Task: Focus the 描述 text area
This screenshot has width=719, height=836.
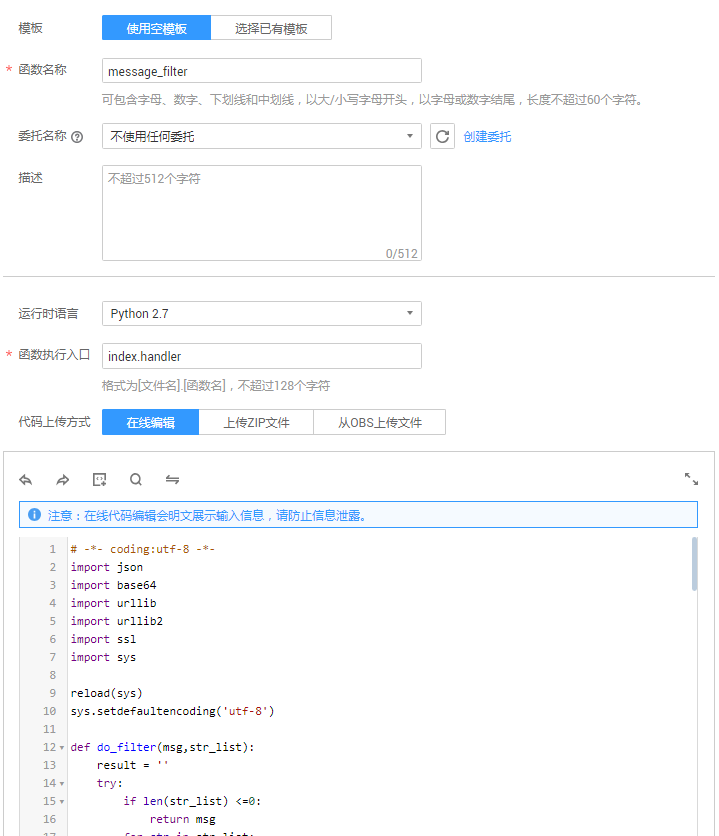Action: coord(262,213)
